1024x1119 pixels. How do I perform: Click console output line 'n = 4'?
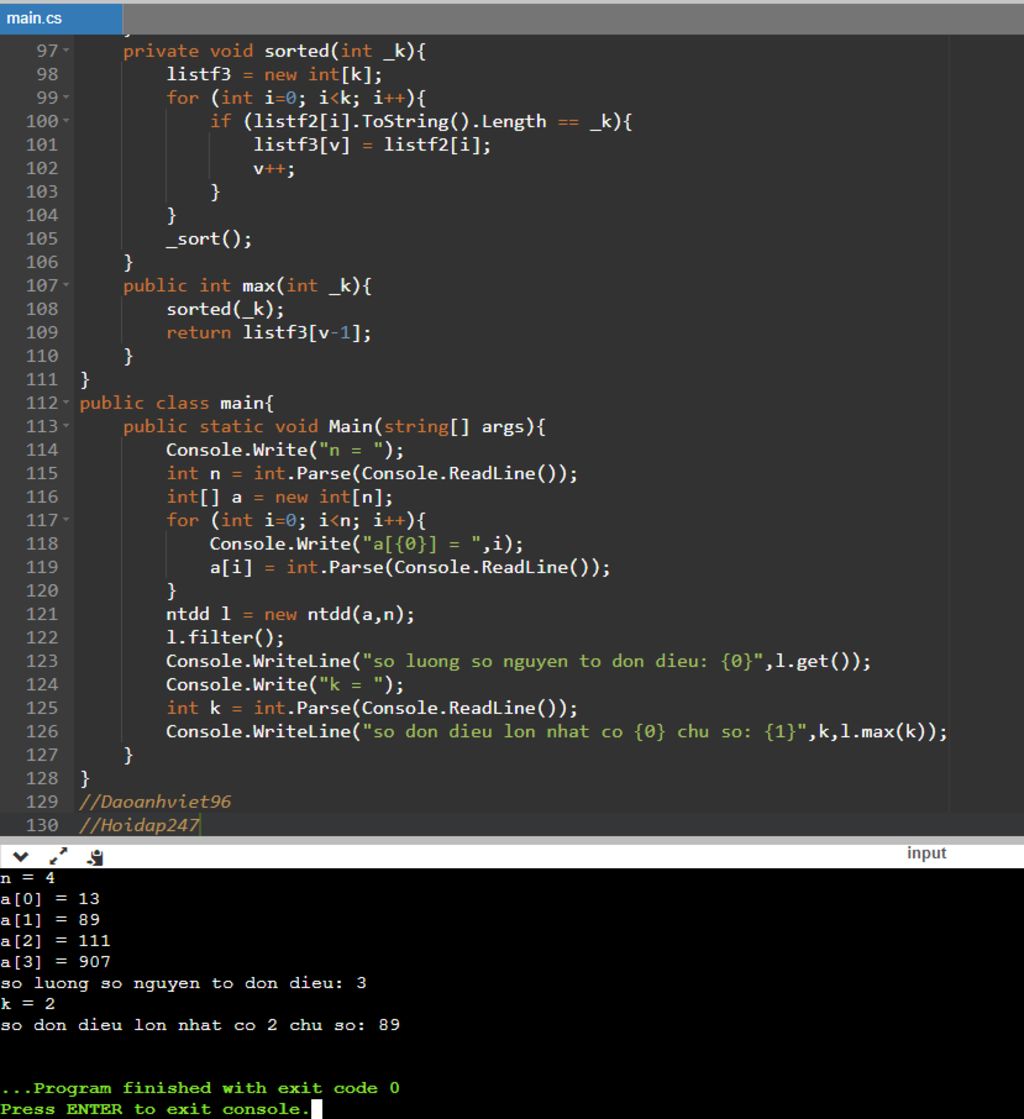click(27, 878)
